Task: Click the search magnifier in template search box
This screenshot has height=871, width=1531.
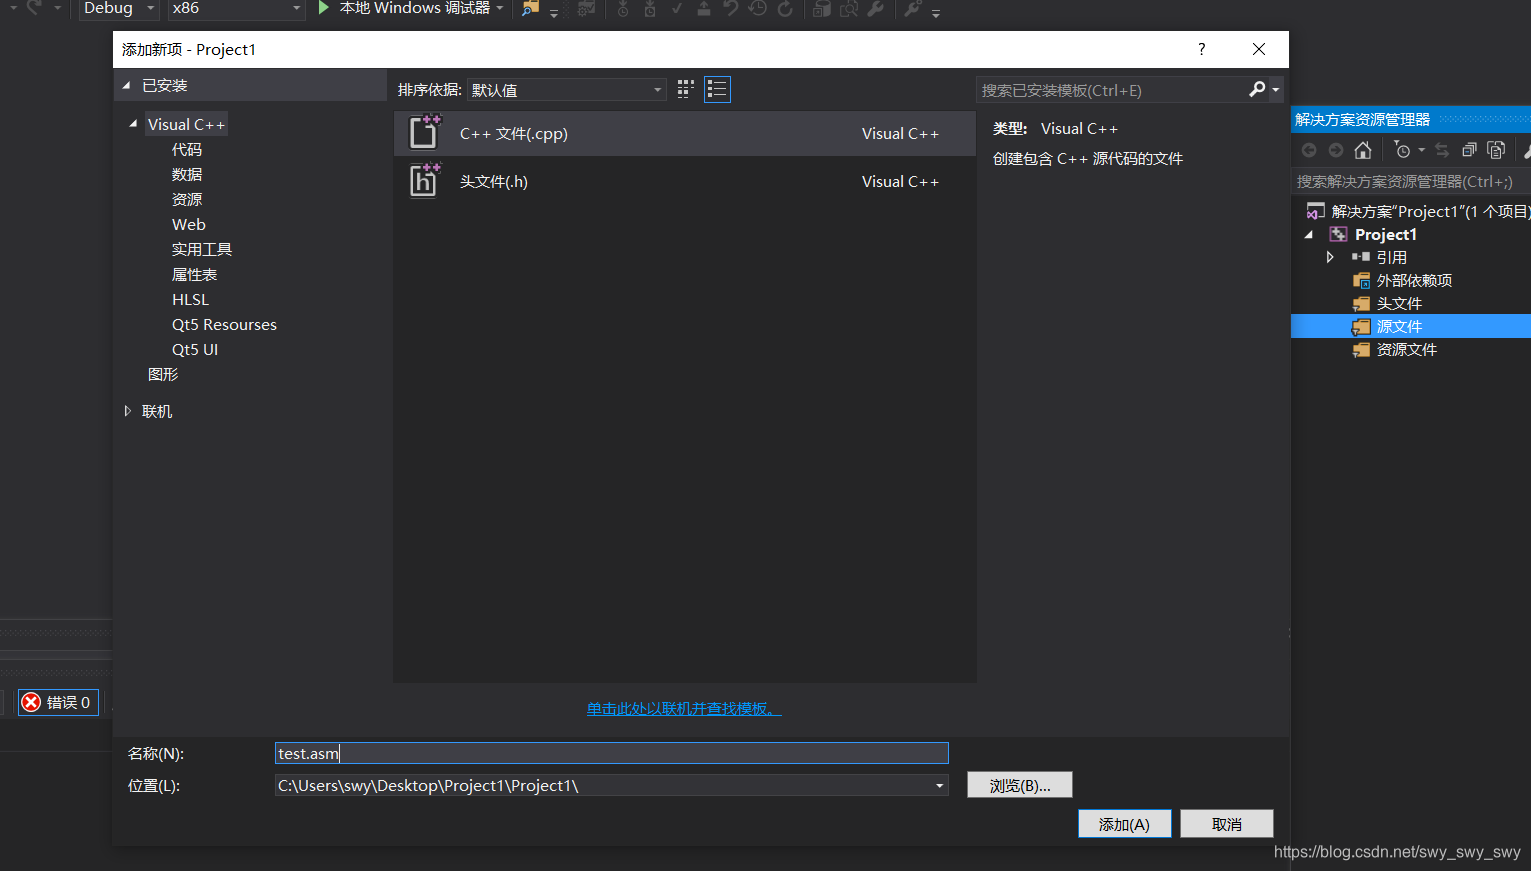Action: click(1257, 90)
